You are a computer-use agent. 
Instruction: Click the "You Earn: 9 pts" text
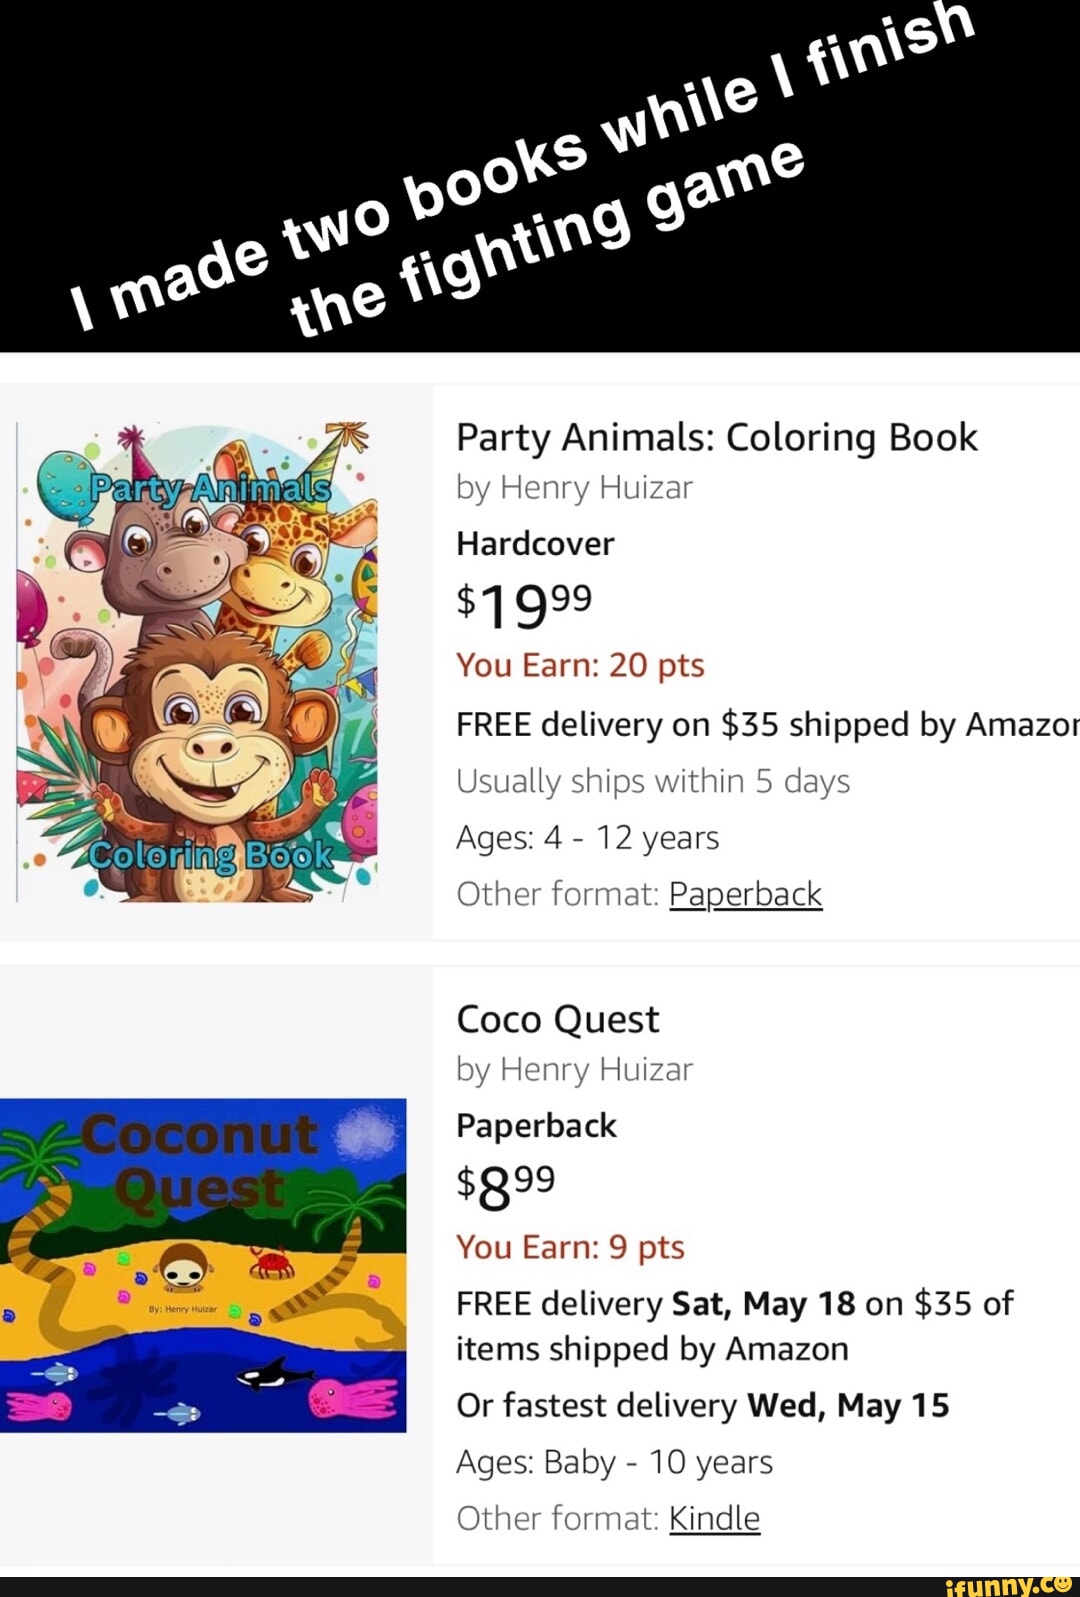point(570,1247)
